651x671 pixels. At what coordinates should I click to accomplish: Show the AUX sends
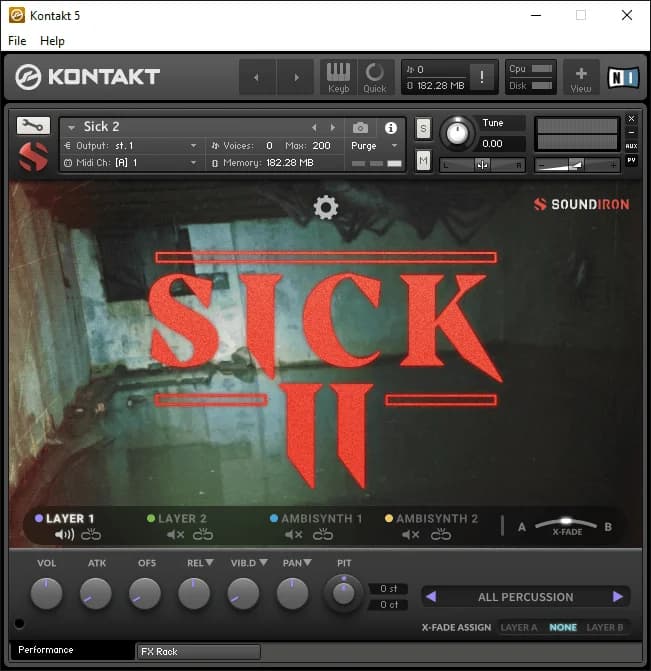tap(631, 146)
